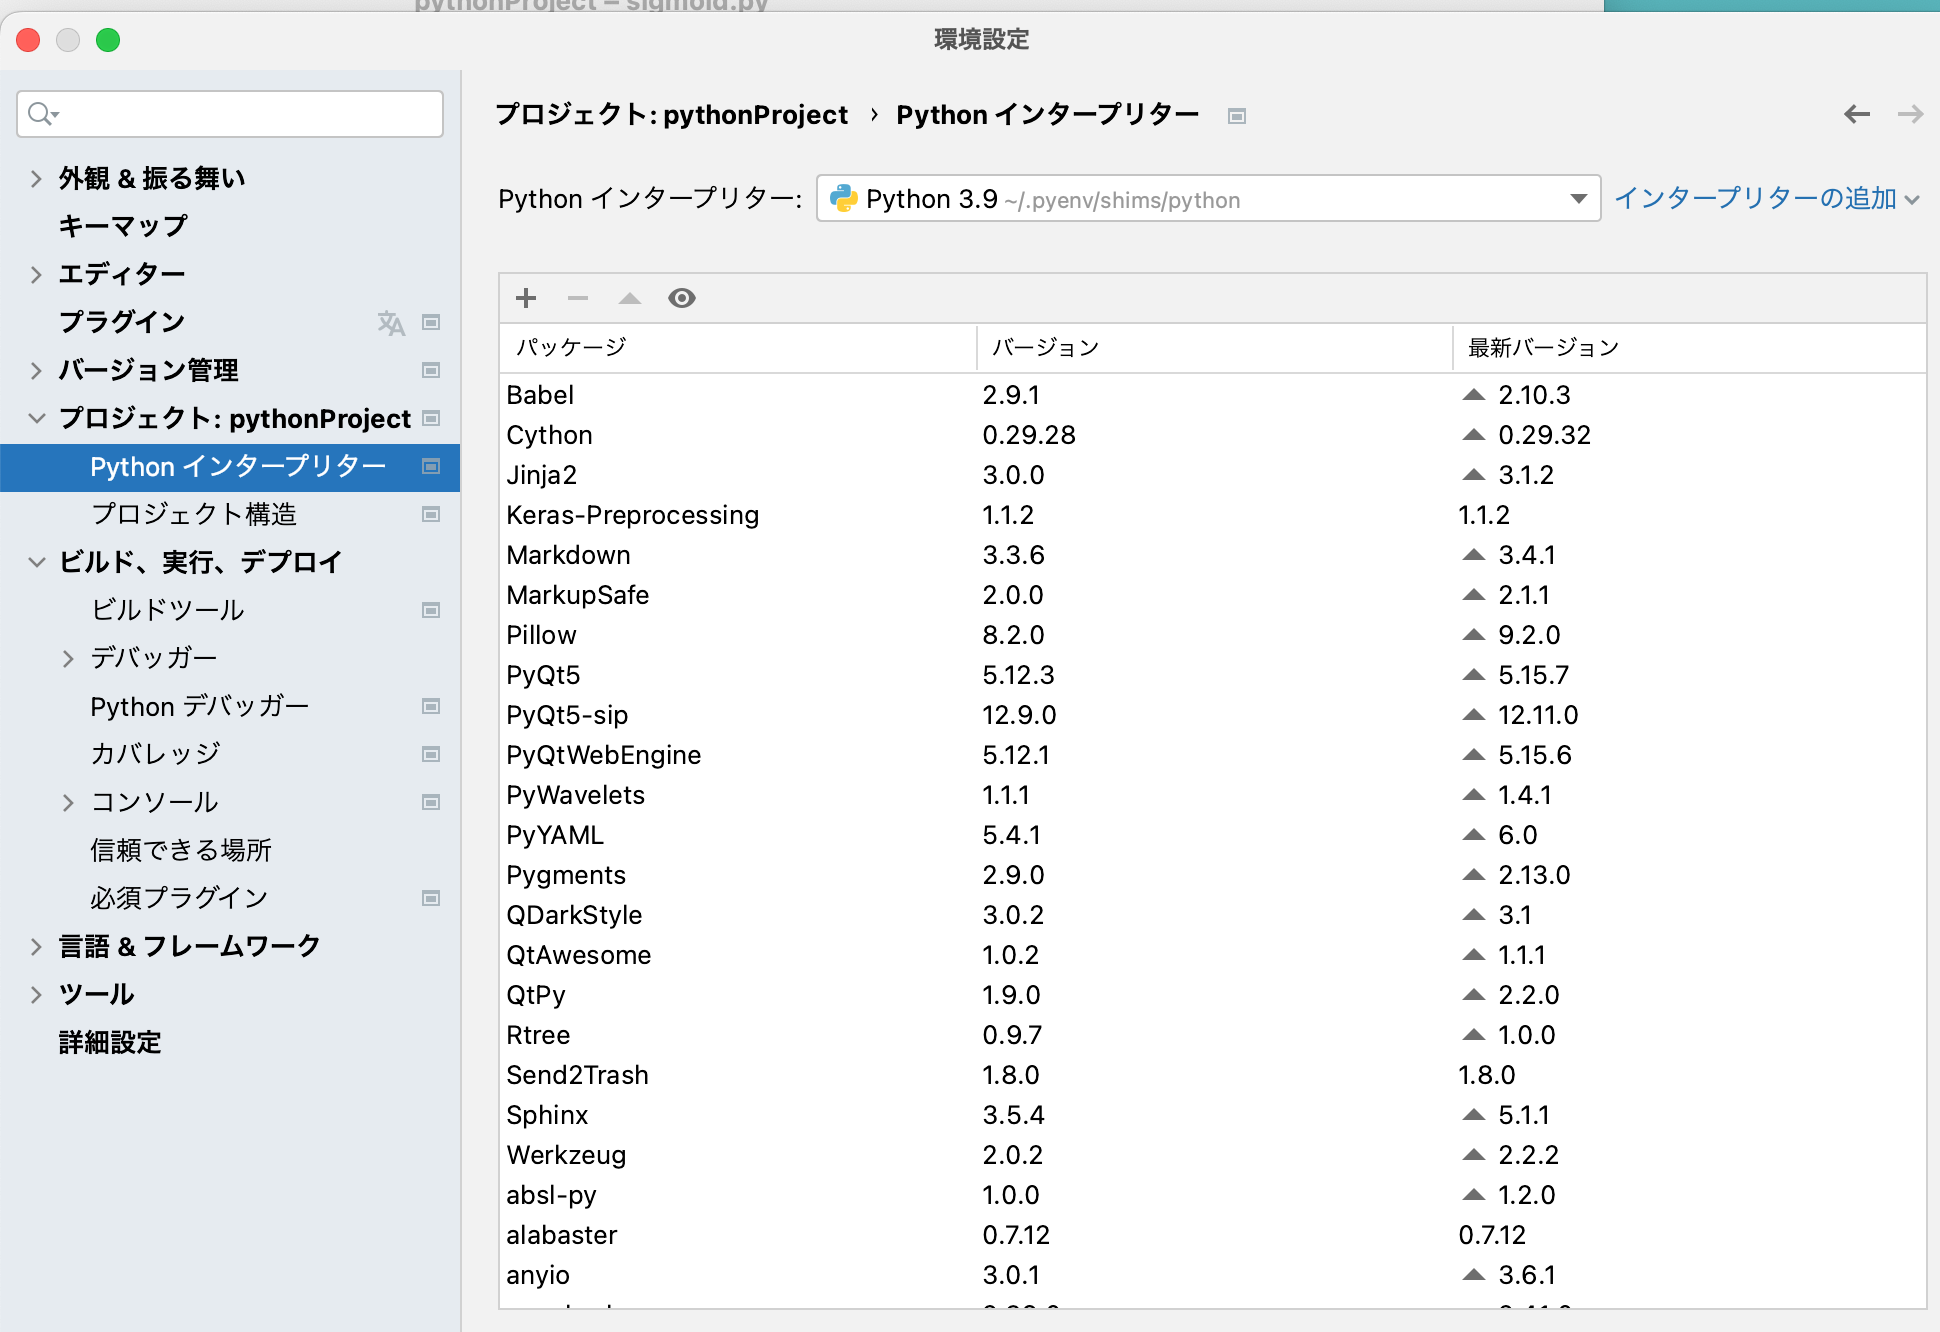Select the Send2Trash package row

(1212, 1075)
